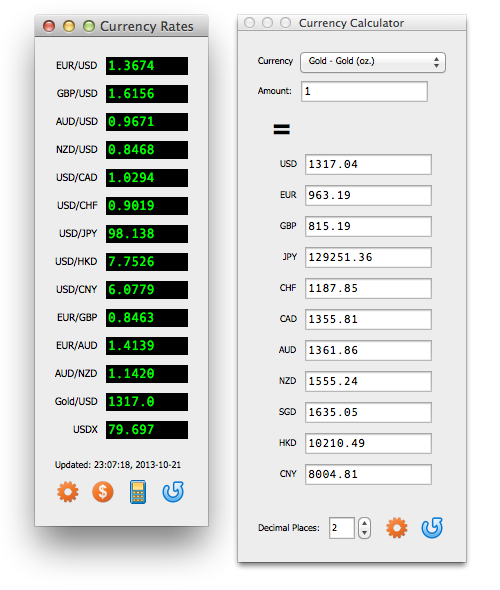
Task: Open settings gear in Currency Rates window
Action: pyautogui.click(x=68, y=492)
